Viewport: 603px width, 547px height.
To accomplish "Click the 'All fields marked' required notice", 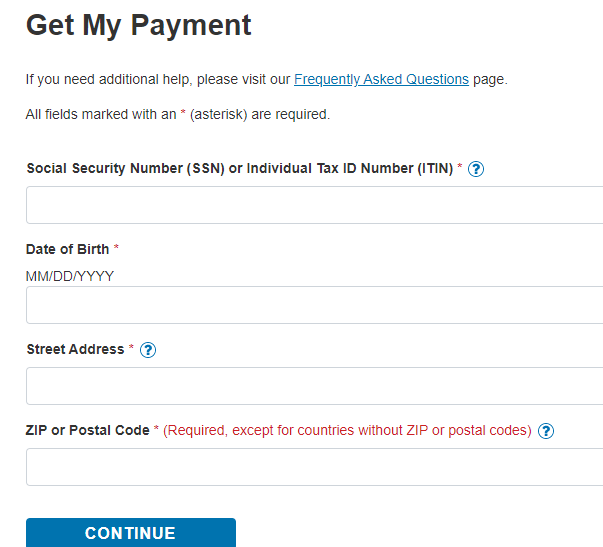I will point(177,114).
